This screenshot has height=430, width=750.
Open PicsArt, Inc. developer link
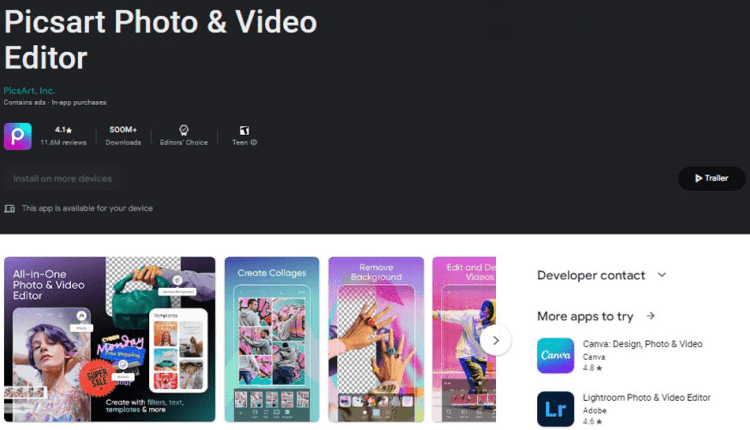pyautogui.click(x=30, y=91)
